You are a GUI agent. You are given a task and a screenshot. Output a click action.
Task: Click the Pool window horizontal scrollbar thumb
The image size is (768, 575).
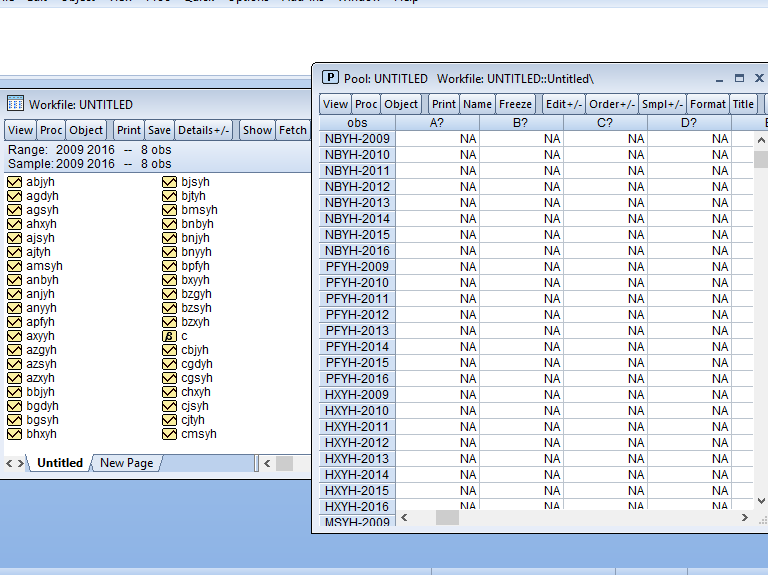(x=447, y=518)
